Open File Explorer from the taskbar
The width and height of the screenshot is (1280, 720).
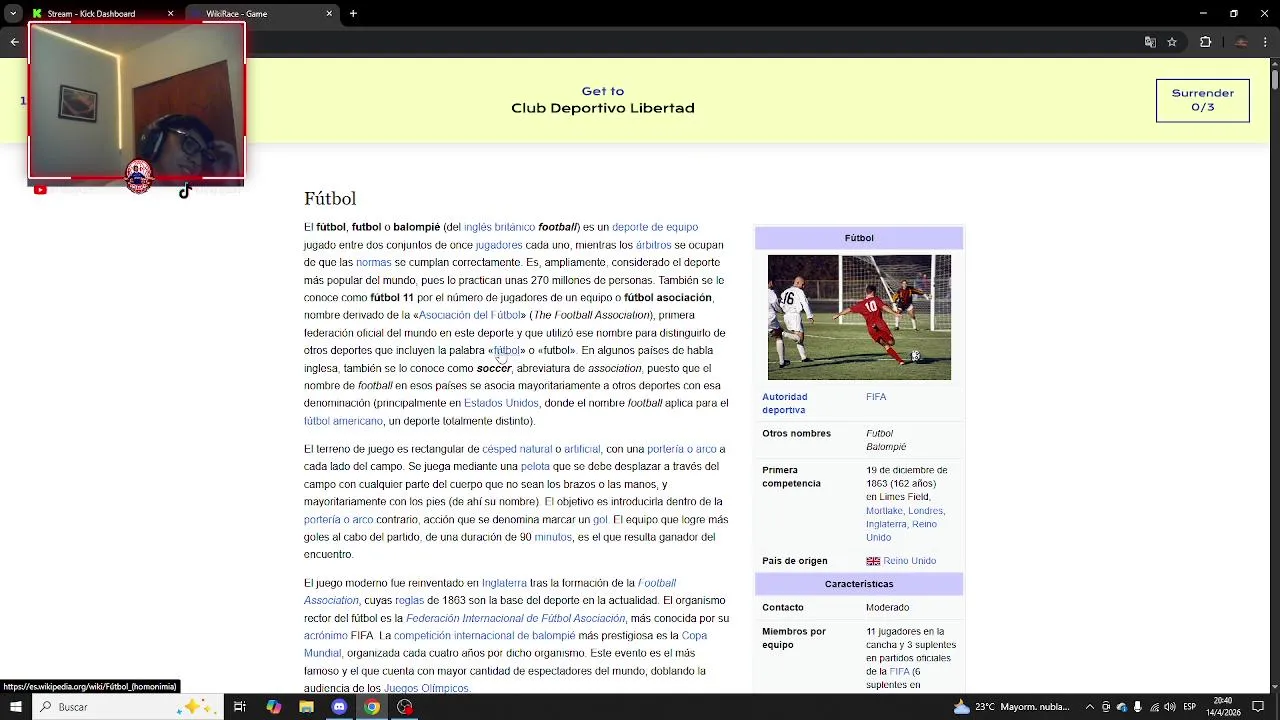click(x=307, y=707)
